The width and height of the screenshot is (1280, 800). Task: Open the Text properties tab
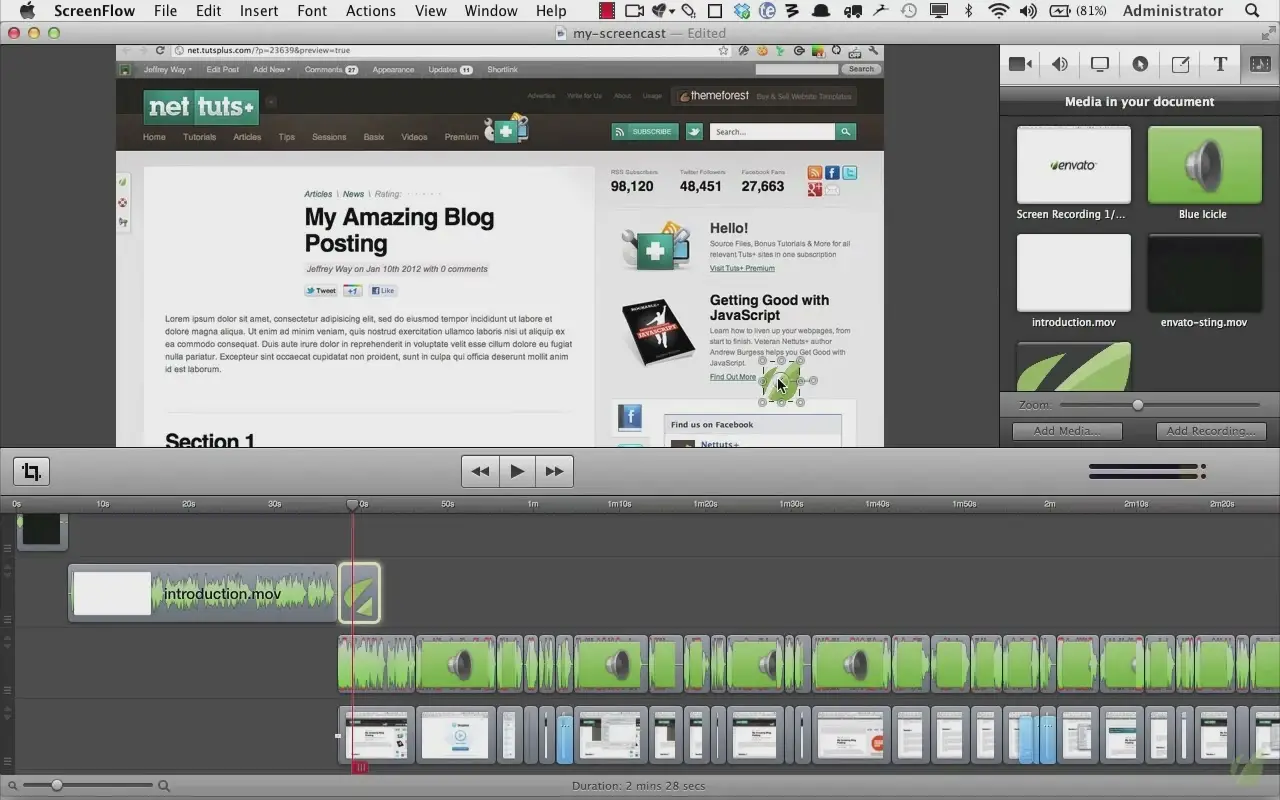pyautogui.click(x=1220, y=64)
